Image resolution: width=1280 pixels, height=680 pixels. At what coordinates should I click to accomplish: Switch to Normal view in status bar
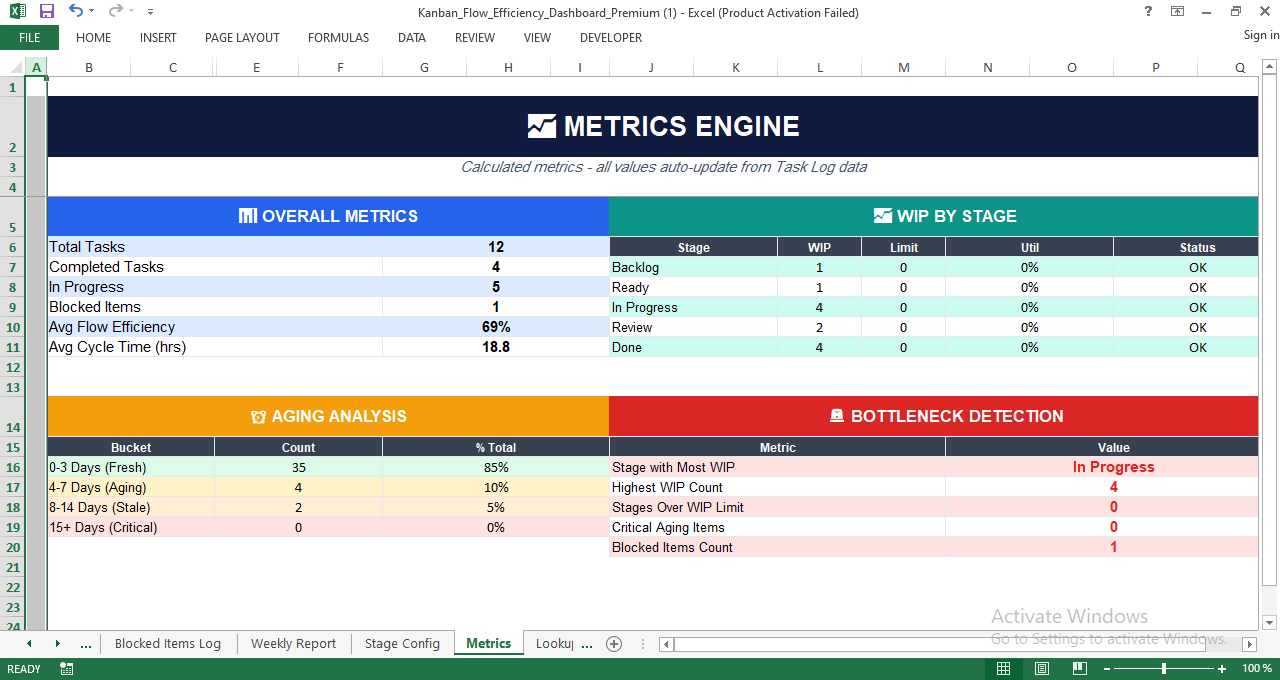tap(1003, 668)
